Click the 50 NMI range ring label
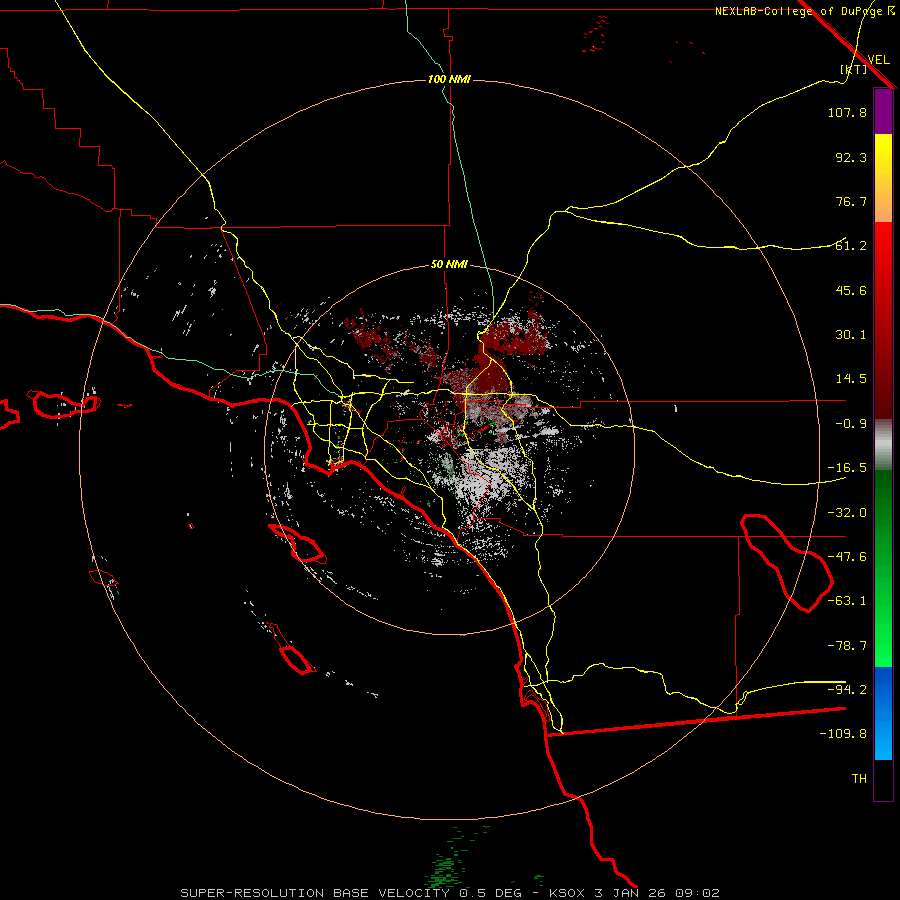 click(x=449, y=265)
